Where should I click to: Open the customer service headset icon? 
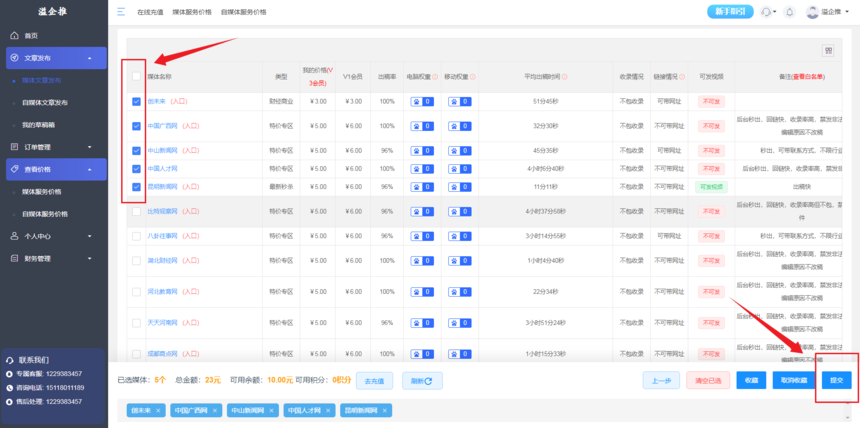click(765, 12)
